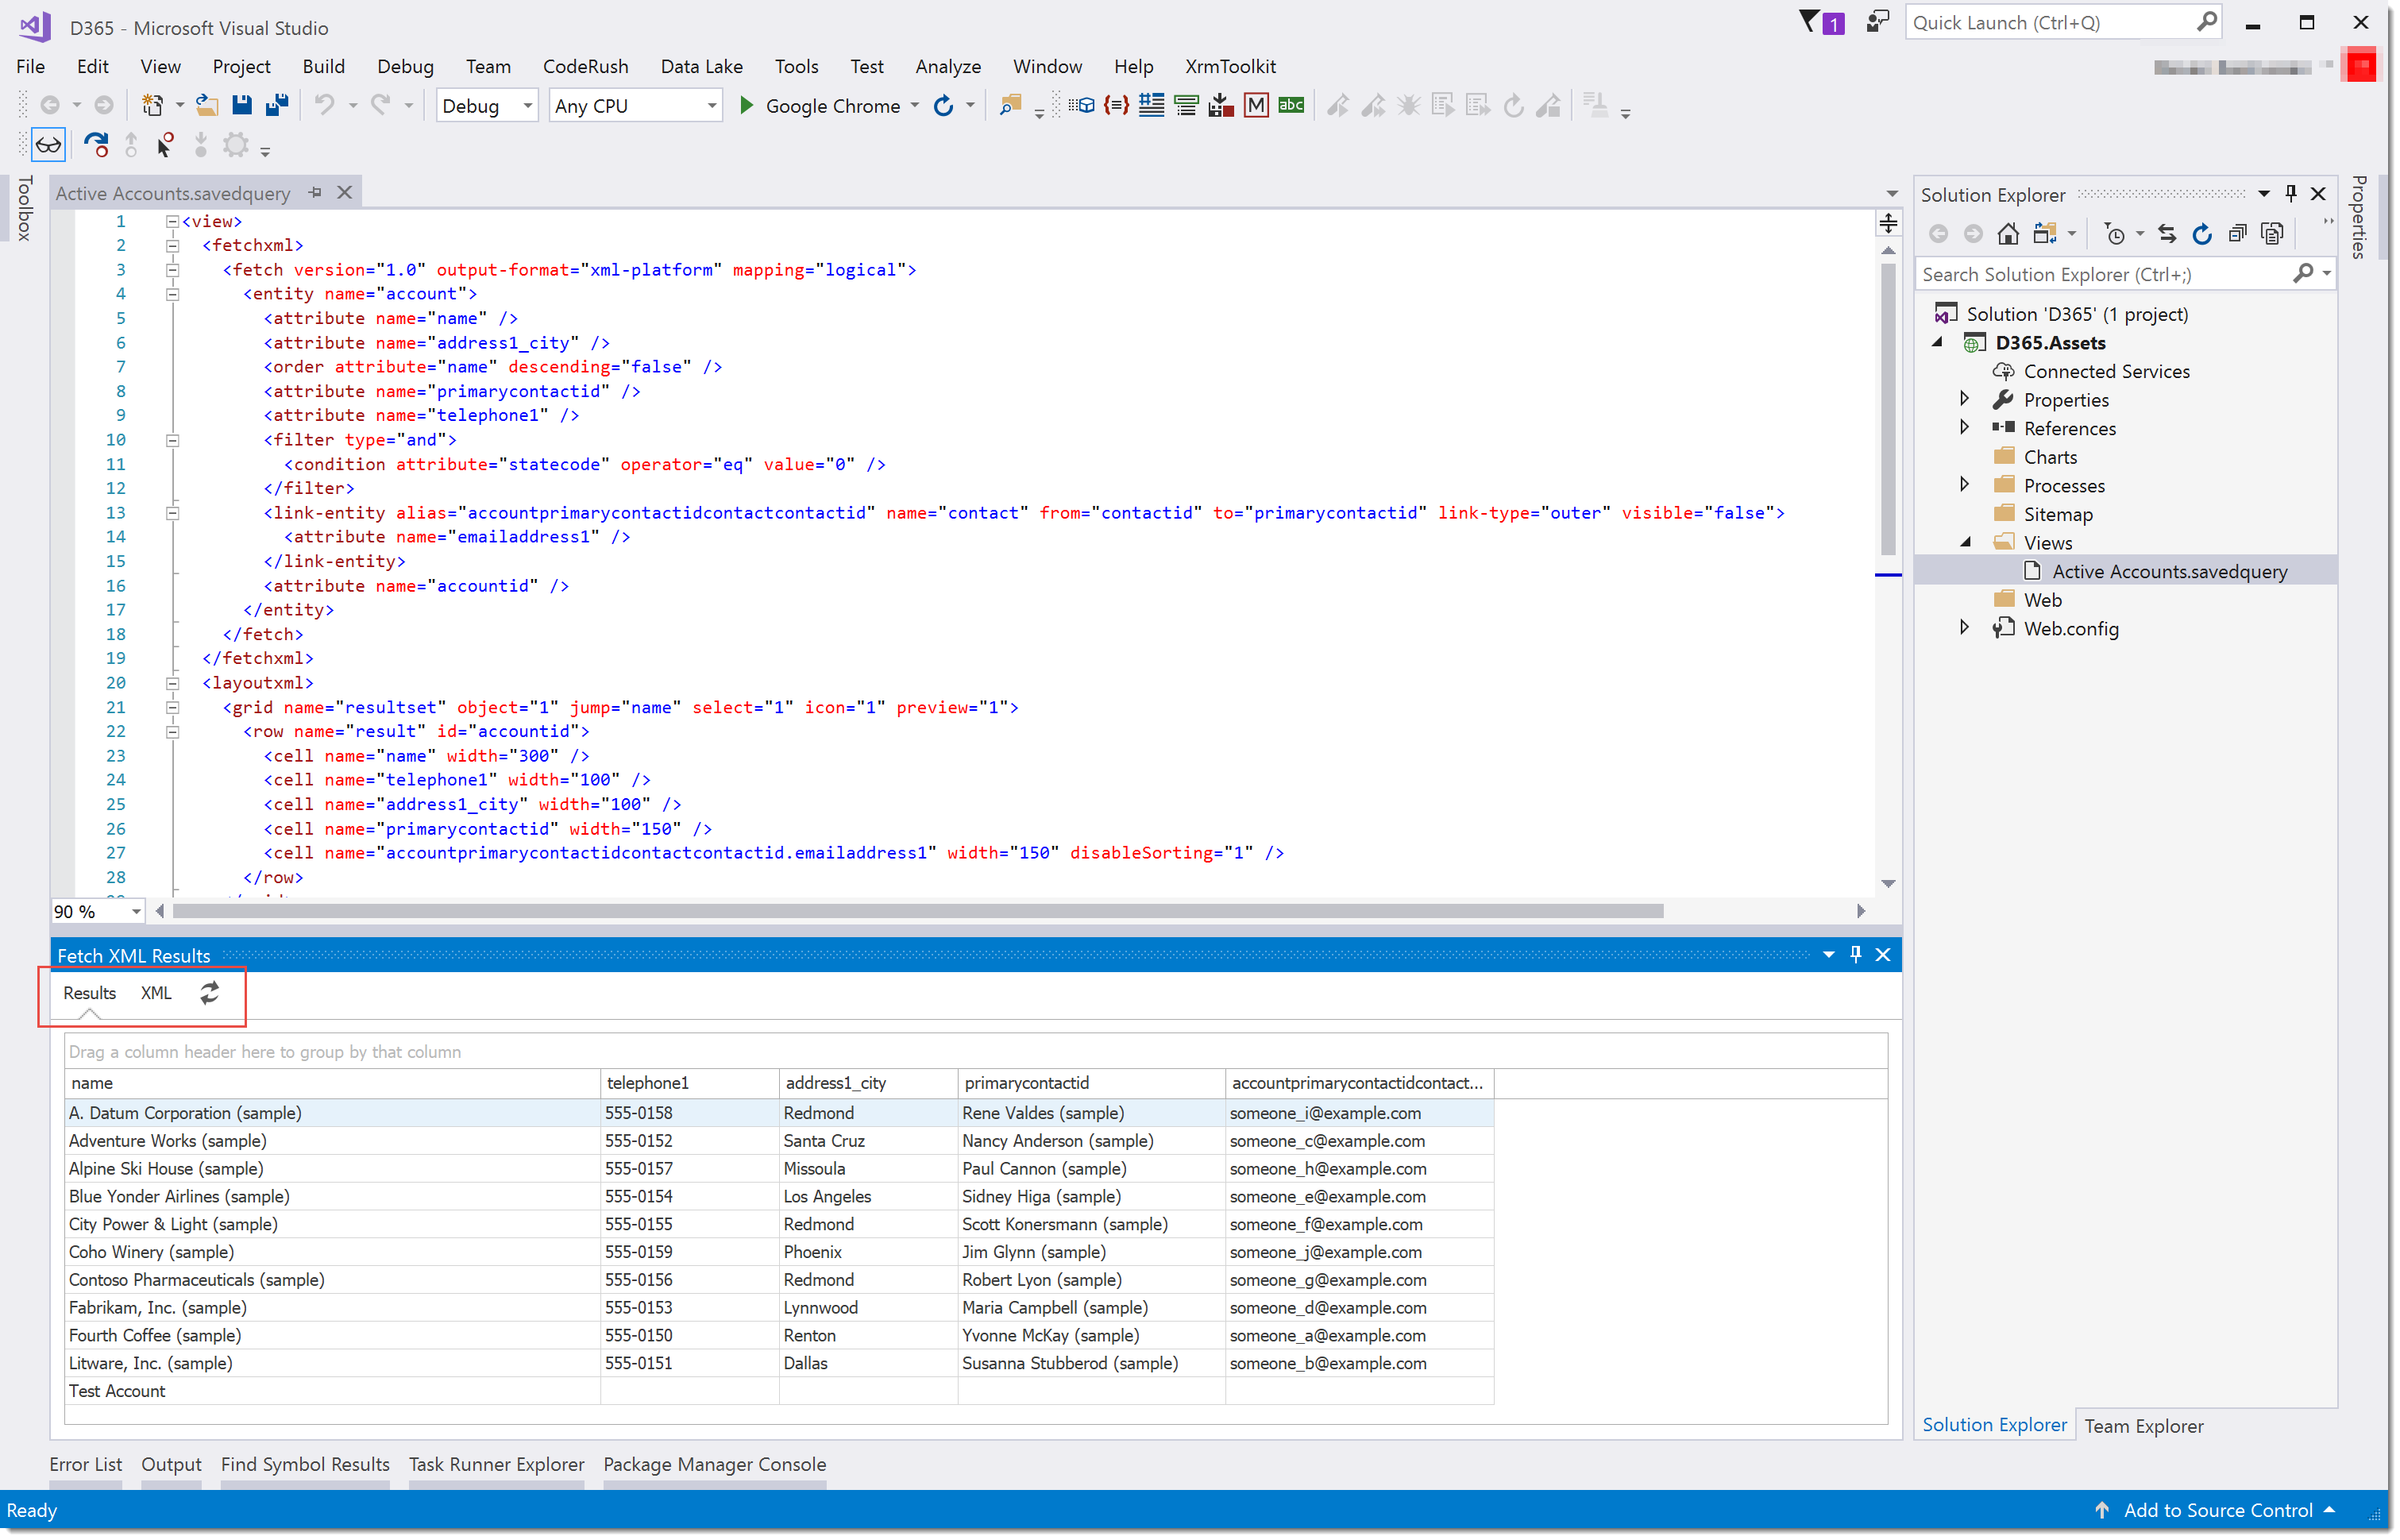
Task: Click the Save All toolbar icon
Action: pyautogui.click(x=277, y=105)
